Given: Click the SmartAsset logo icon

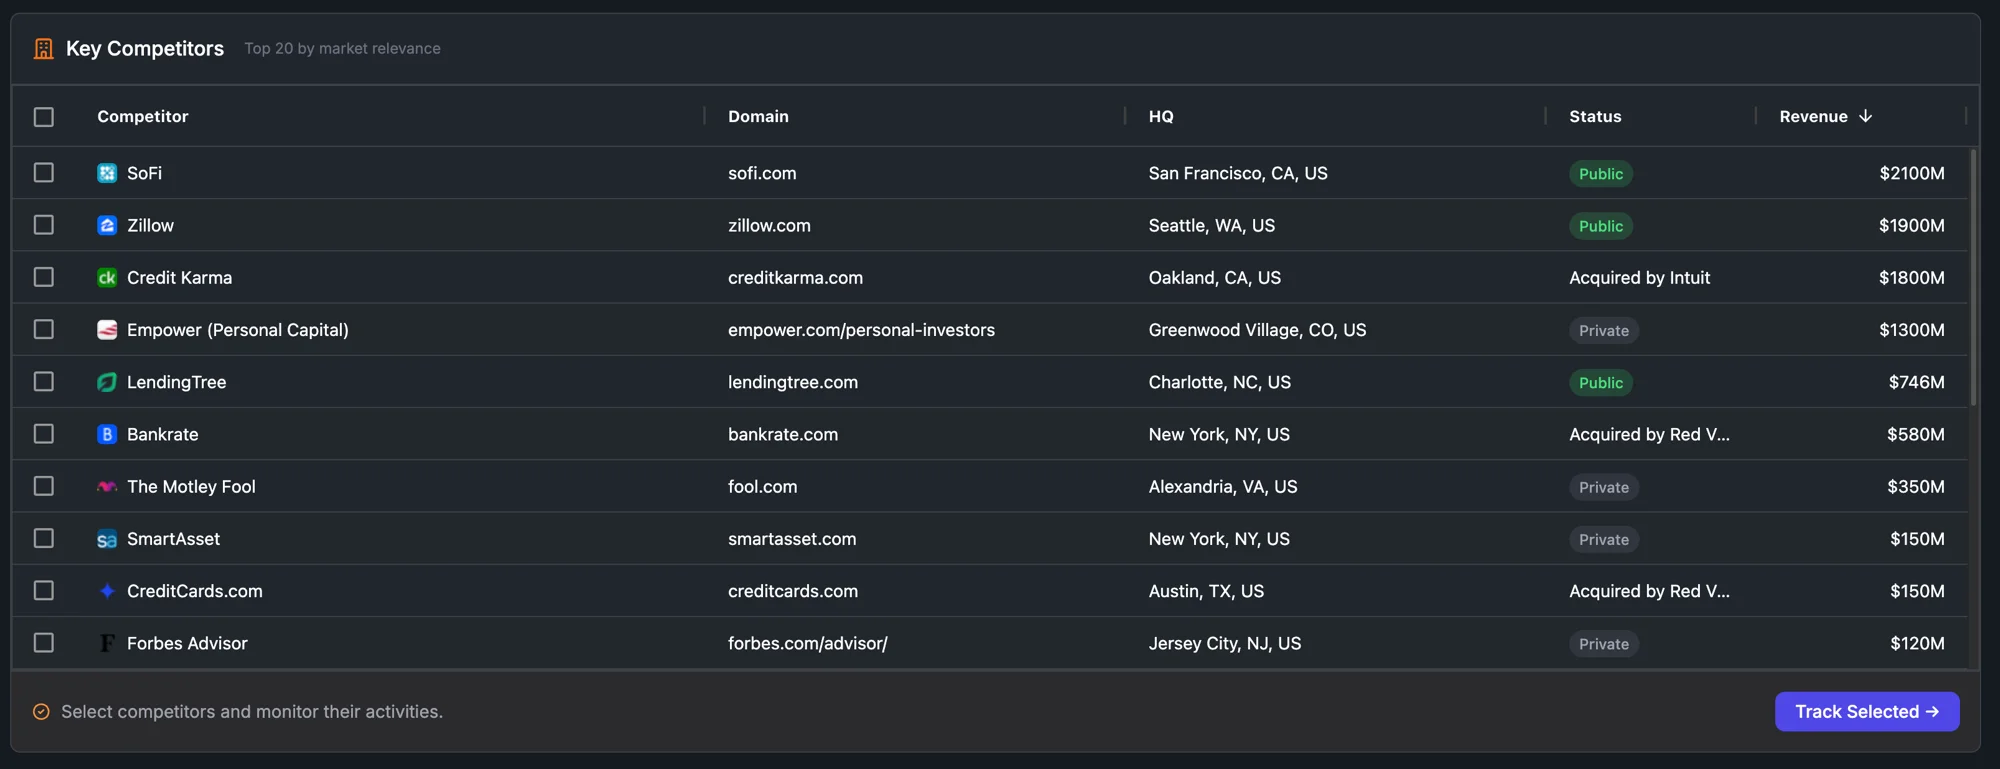Looking at the screenshot, I should (107, 539).
